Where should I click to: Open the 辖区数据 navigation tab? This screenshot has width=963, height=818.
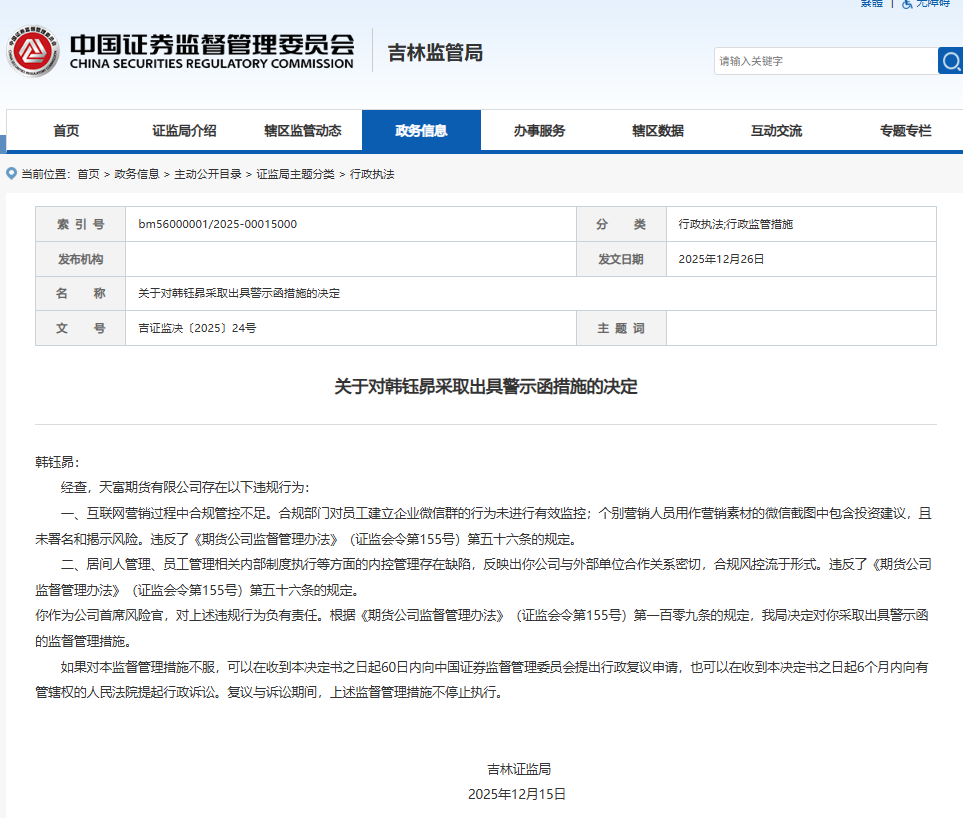pyautogui.click(x=658, y=131)
